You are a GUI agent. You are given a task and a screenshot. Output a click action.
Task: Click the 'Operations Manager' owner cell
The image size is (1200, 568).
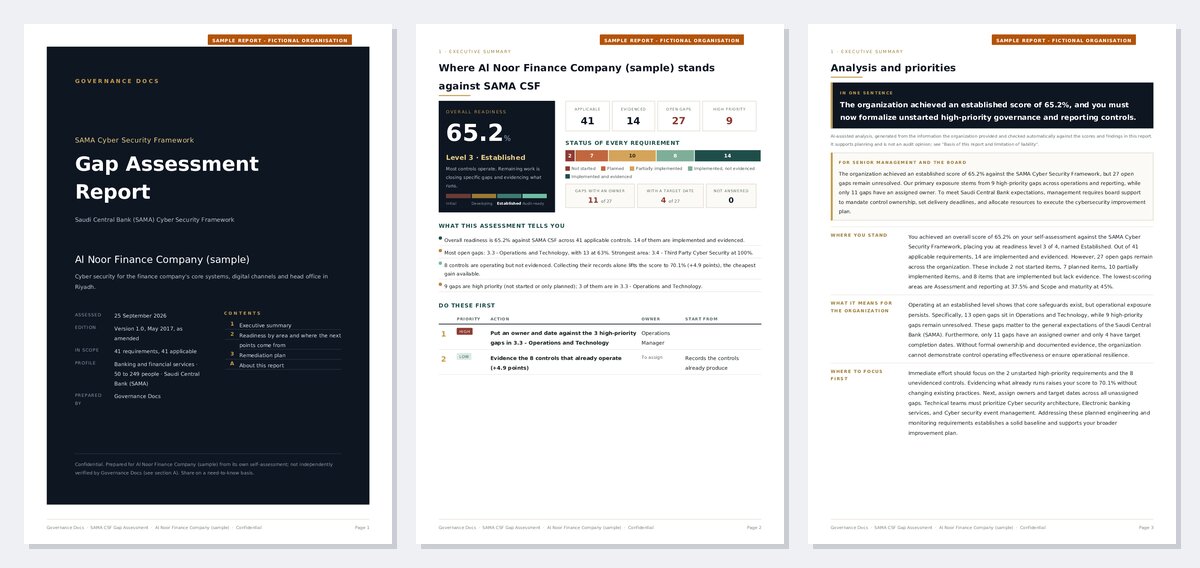tap(656, 337)
